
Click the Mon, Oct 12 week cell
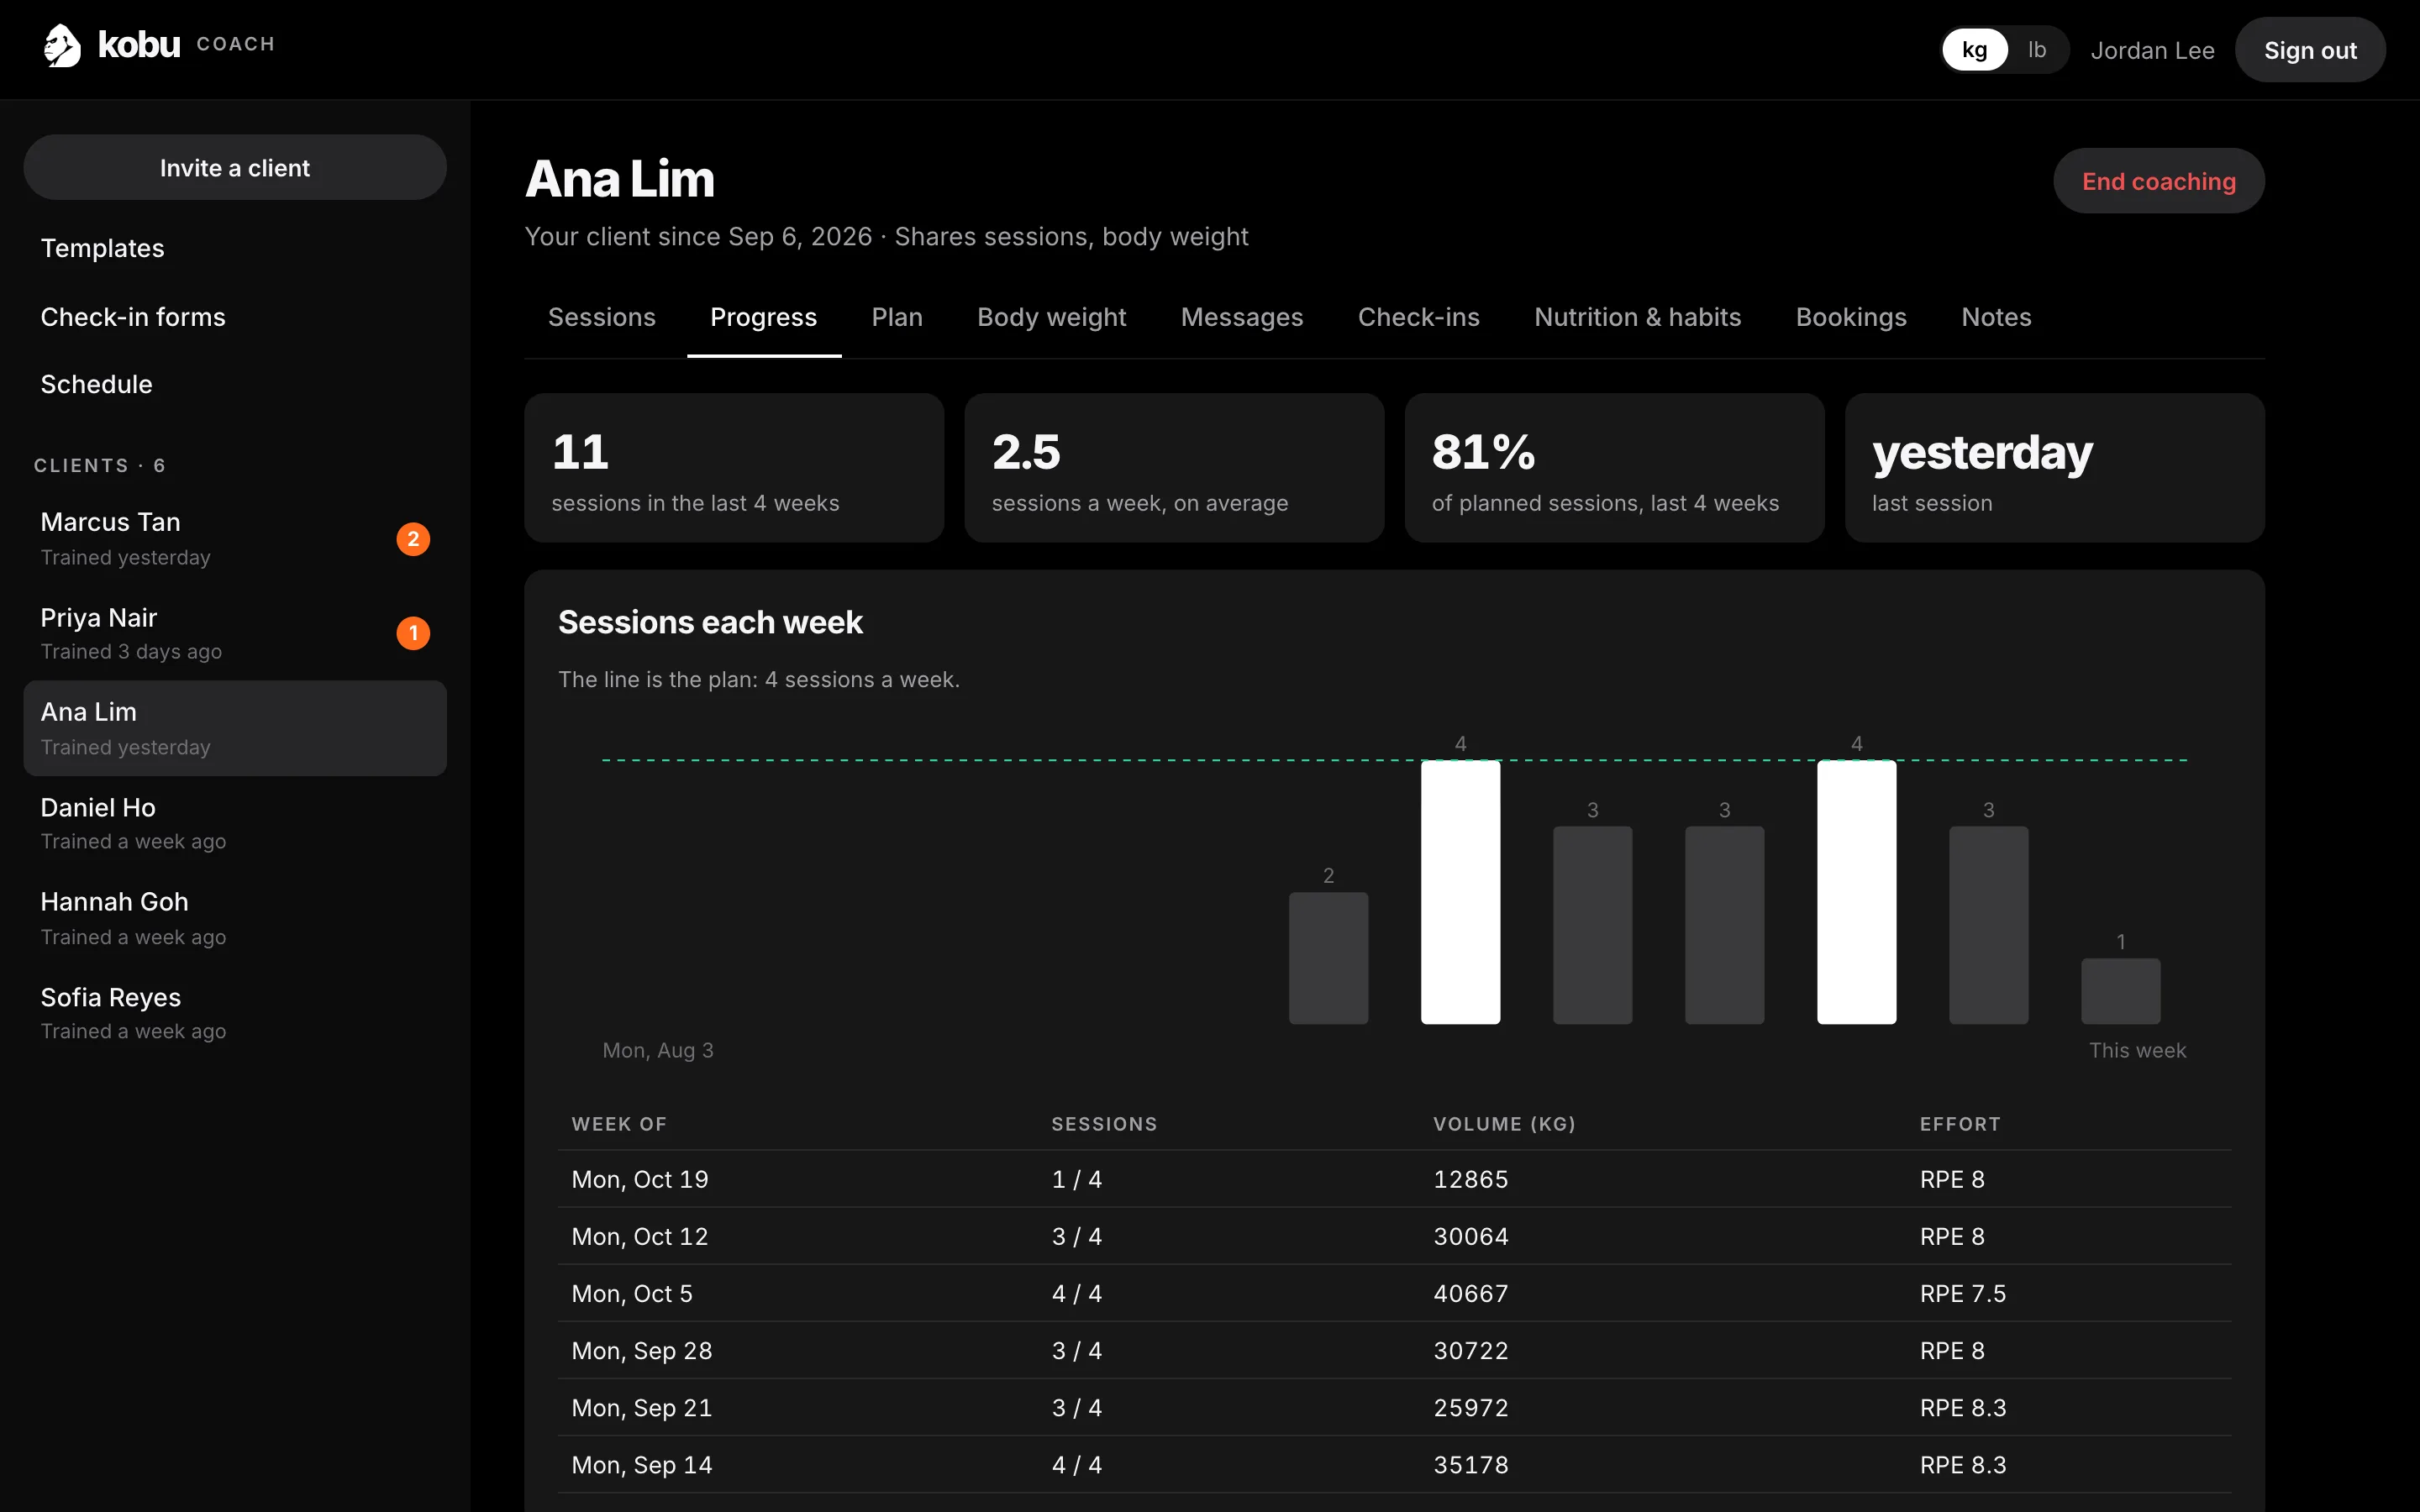tap(640, 1236)
